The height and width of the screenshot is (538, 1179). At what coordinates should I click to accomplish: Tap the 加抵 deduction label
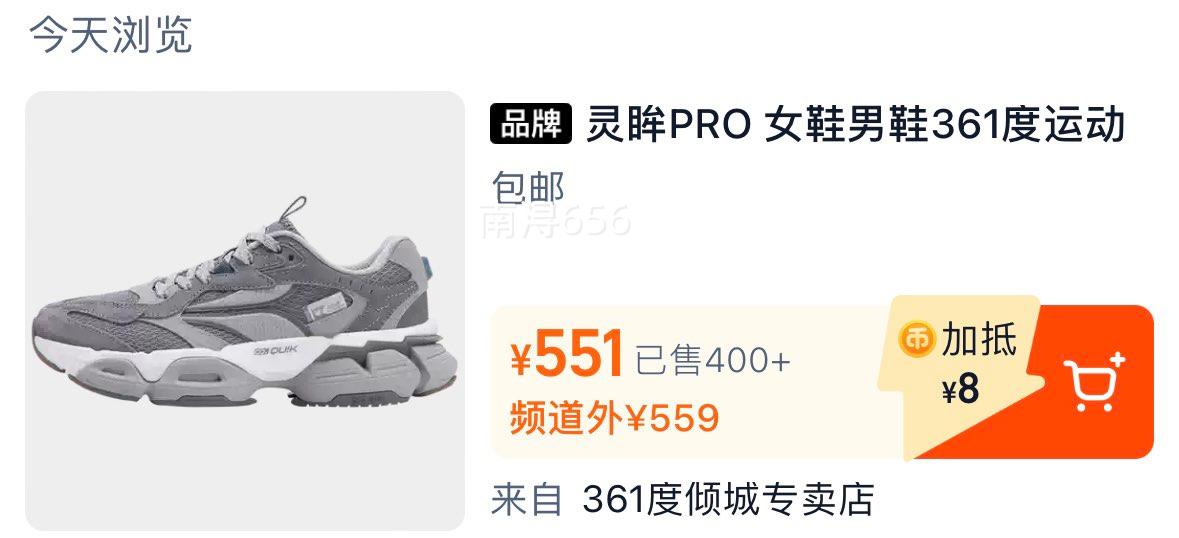point(979,339)
